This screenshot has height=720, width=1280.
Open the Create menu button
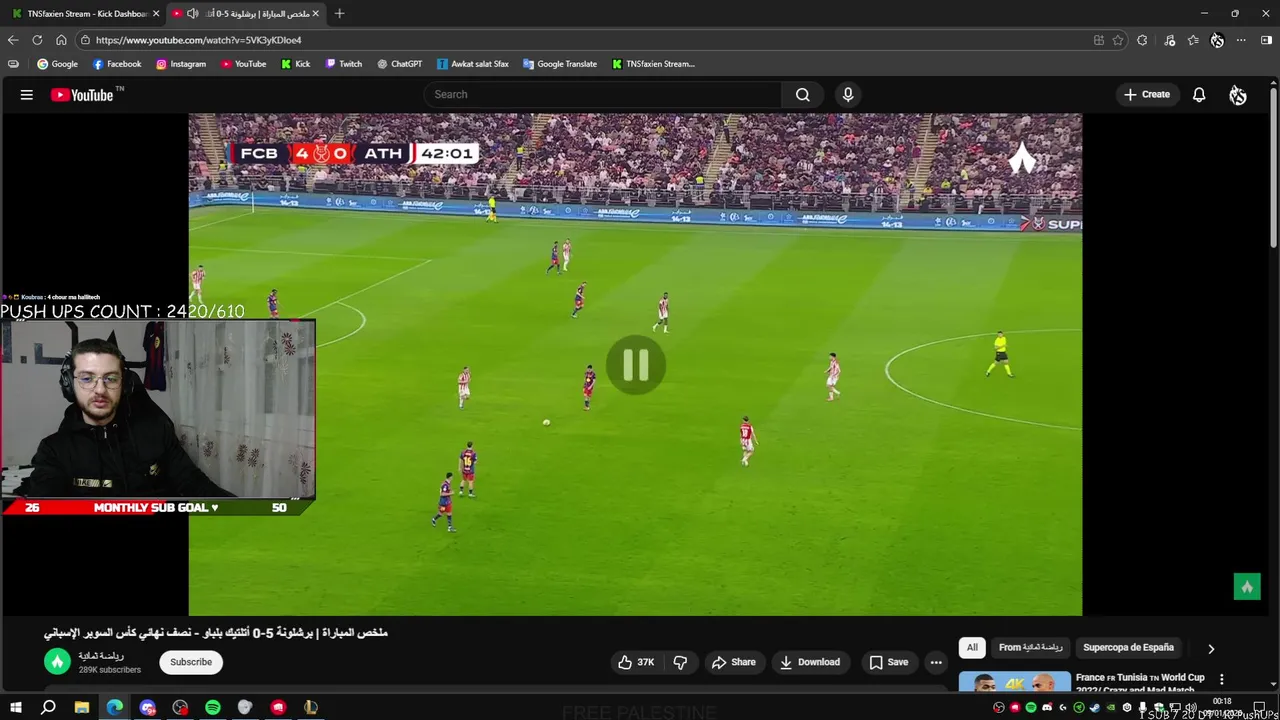click(1146, 95)
